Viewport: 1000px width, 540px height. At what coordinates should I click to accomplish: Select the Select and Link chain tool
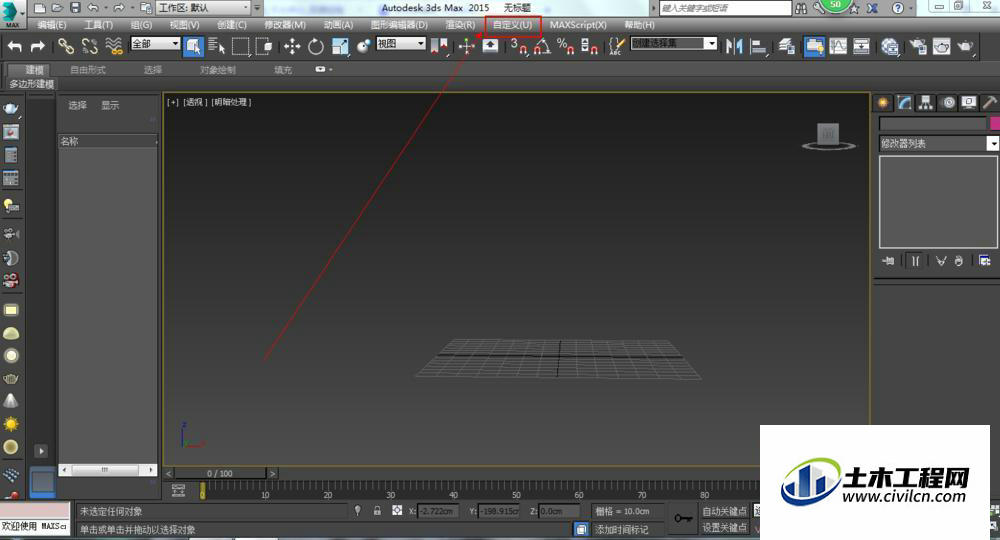pyautogui.click(x=66, y=46)
